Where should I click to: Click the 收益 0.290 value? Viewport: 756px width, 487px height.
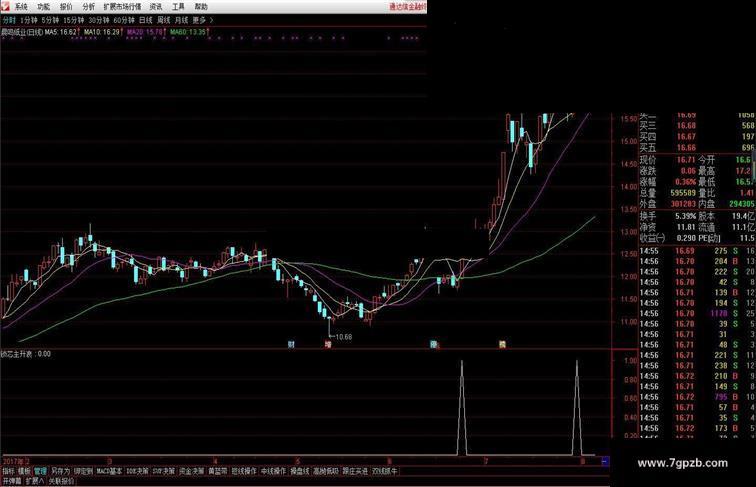(686, 238)
